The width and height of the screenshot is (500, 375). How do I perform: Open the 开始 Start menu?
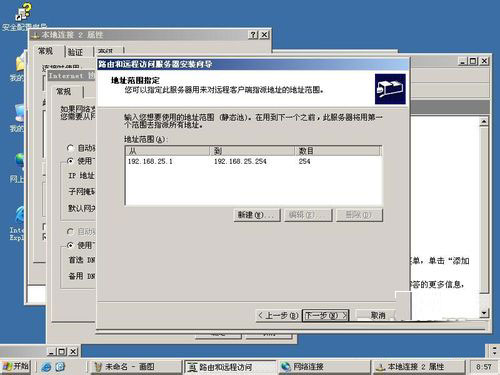(x=16, y=366)
